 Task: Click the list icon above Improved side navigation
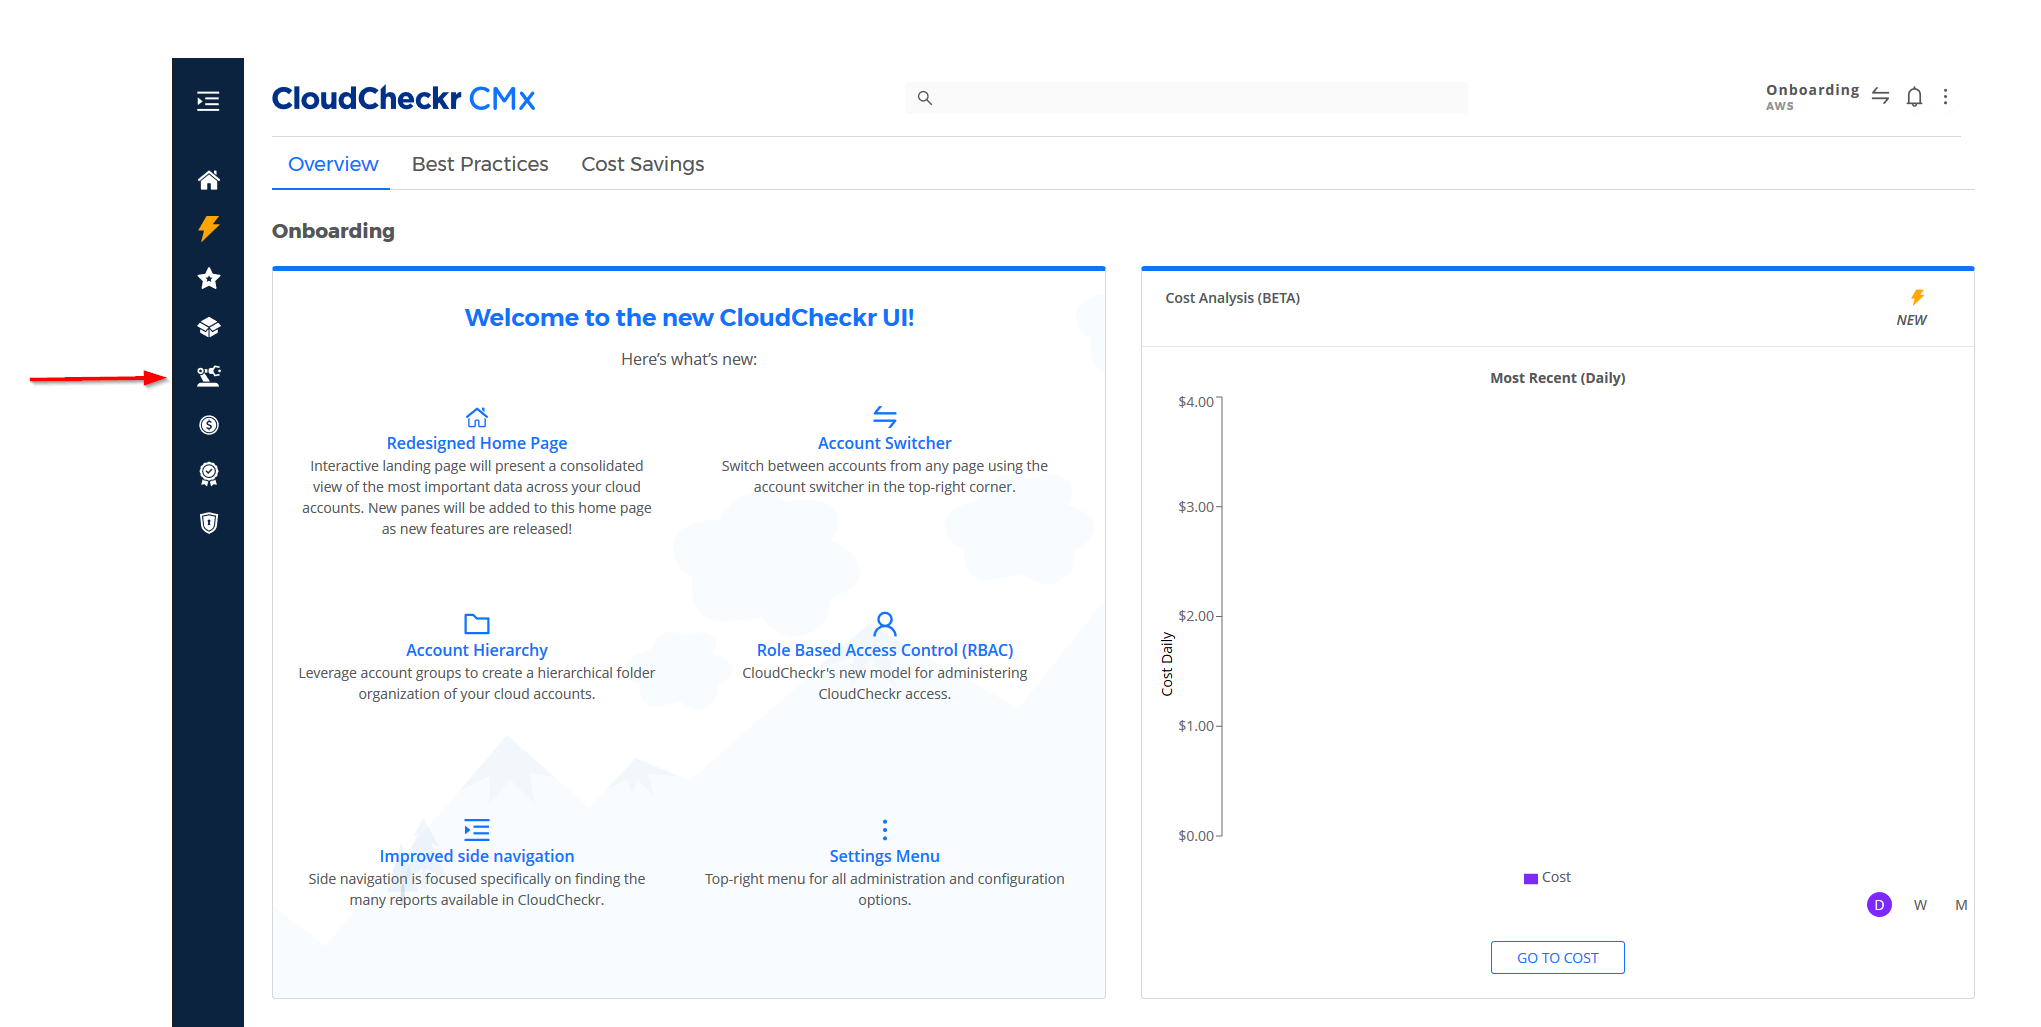pos(477,829)
